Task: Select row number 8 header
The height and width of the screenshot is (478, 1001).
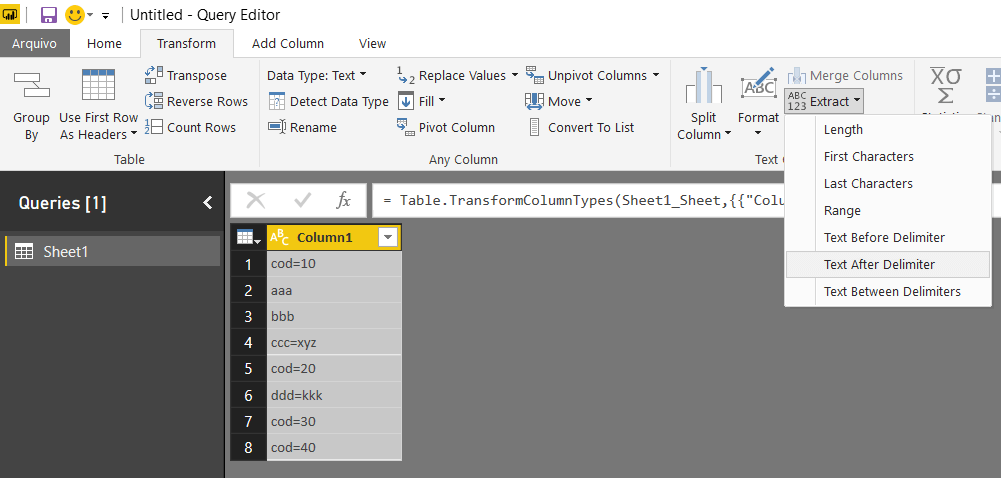Action: pyautogui.click(x=248, y=447)
